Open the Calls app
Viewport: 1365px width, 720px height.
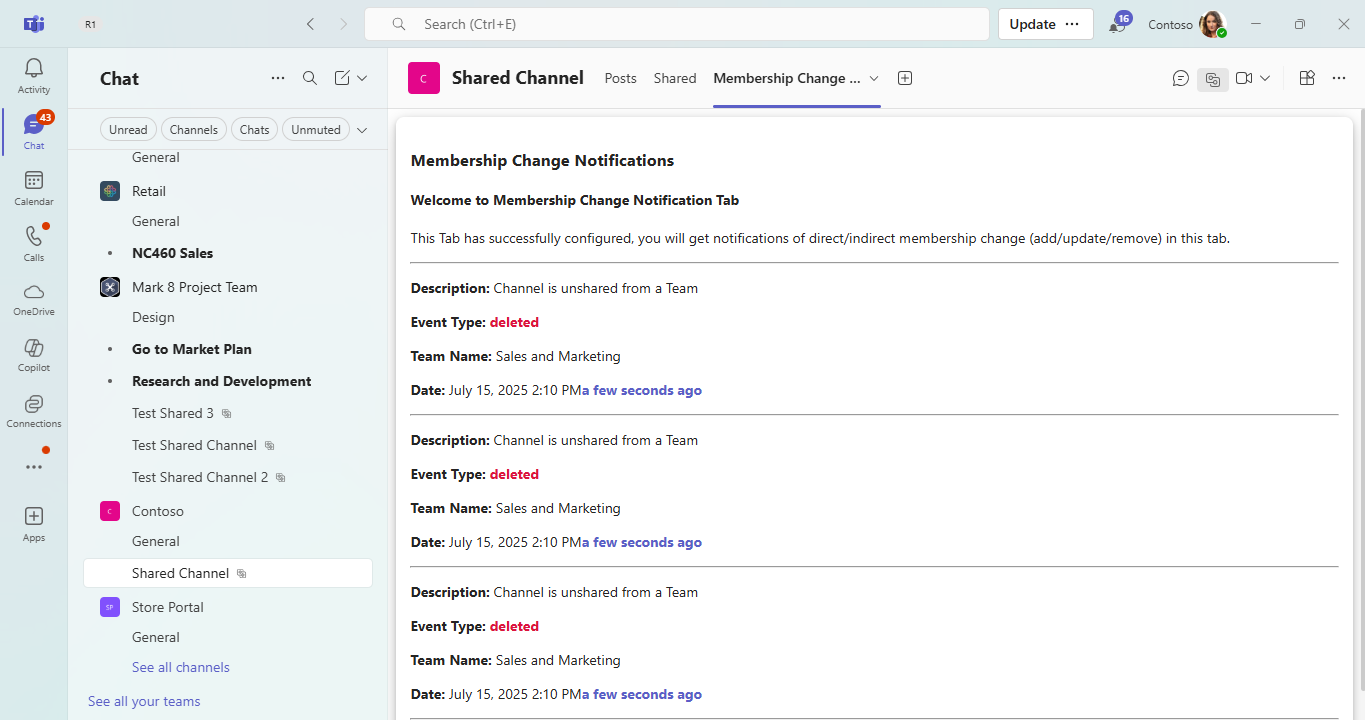34,244
